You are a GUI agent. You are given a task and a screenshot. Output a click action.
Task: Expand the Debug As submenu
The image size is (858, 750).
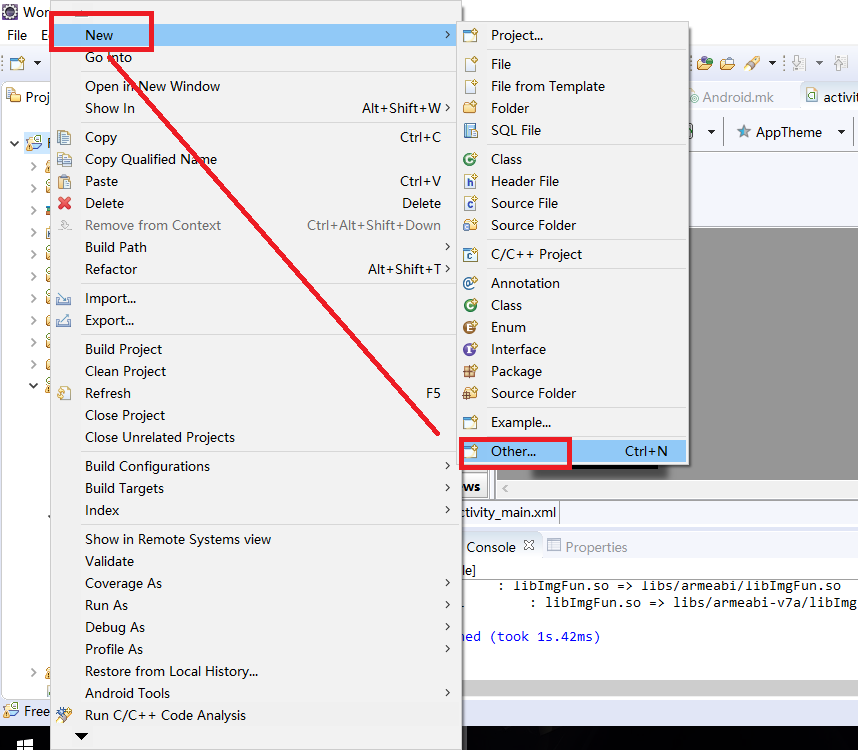[255, 627]
